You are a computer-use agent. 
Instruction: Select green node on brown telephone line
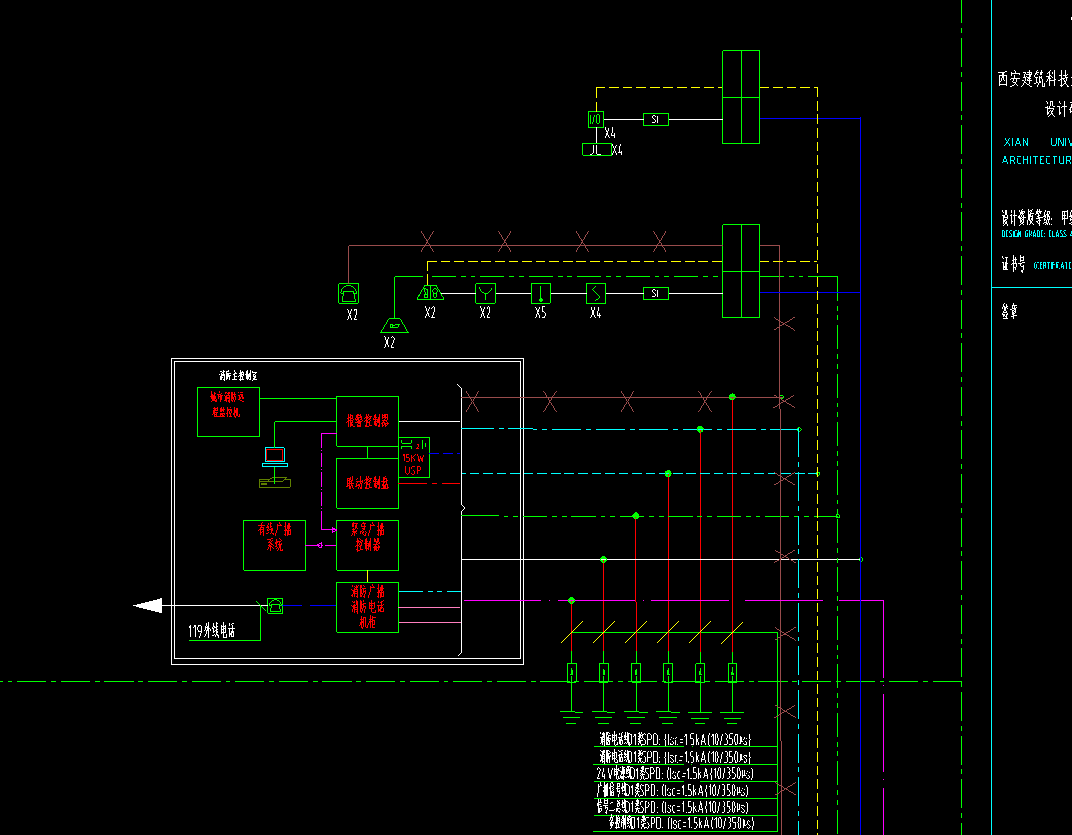732,397
